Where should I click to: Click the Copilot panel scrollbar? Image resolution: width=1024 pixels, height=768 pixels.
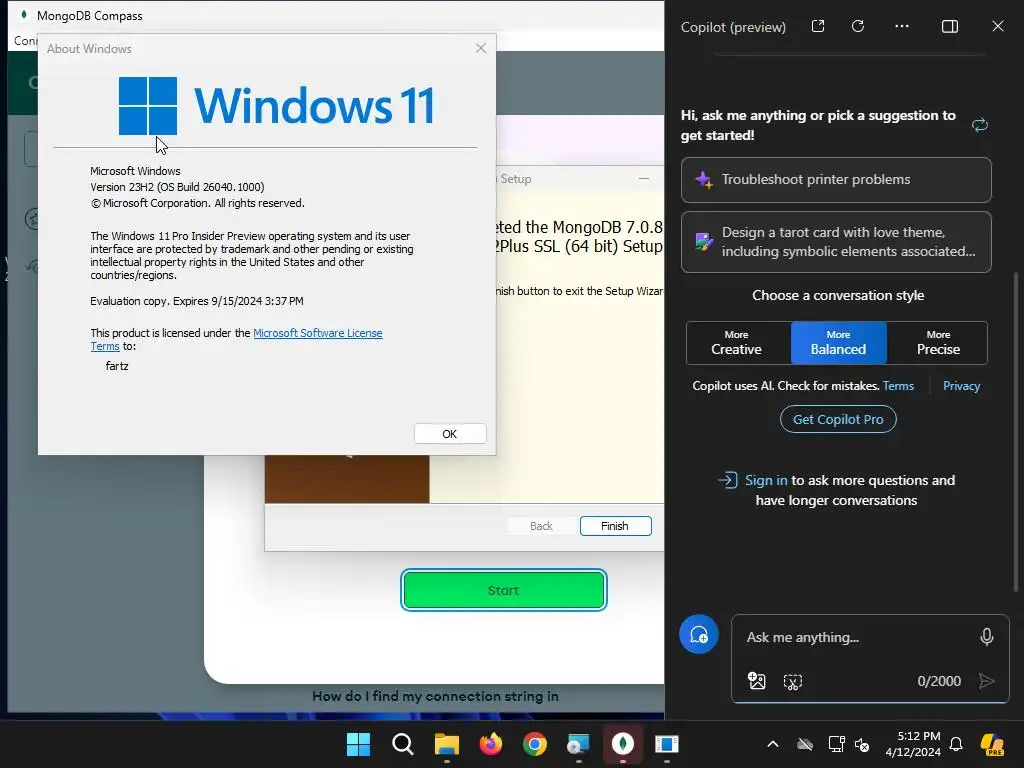click(1016, 431)
